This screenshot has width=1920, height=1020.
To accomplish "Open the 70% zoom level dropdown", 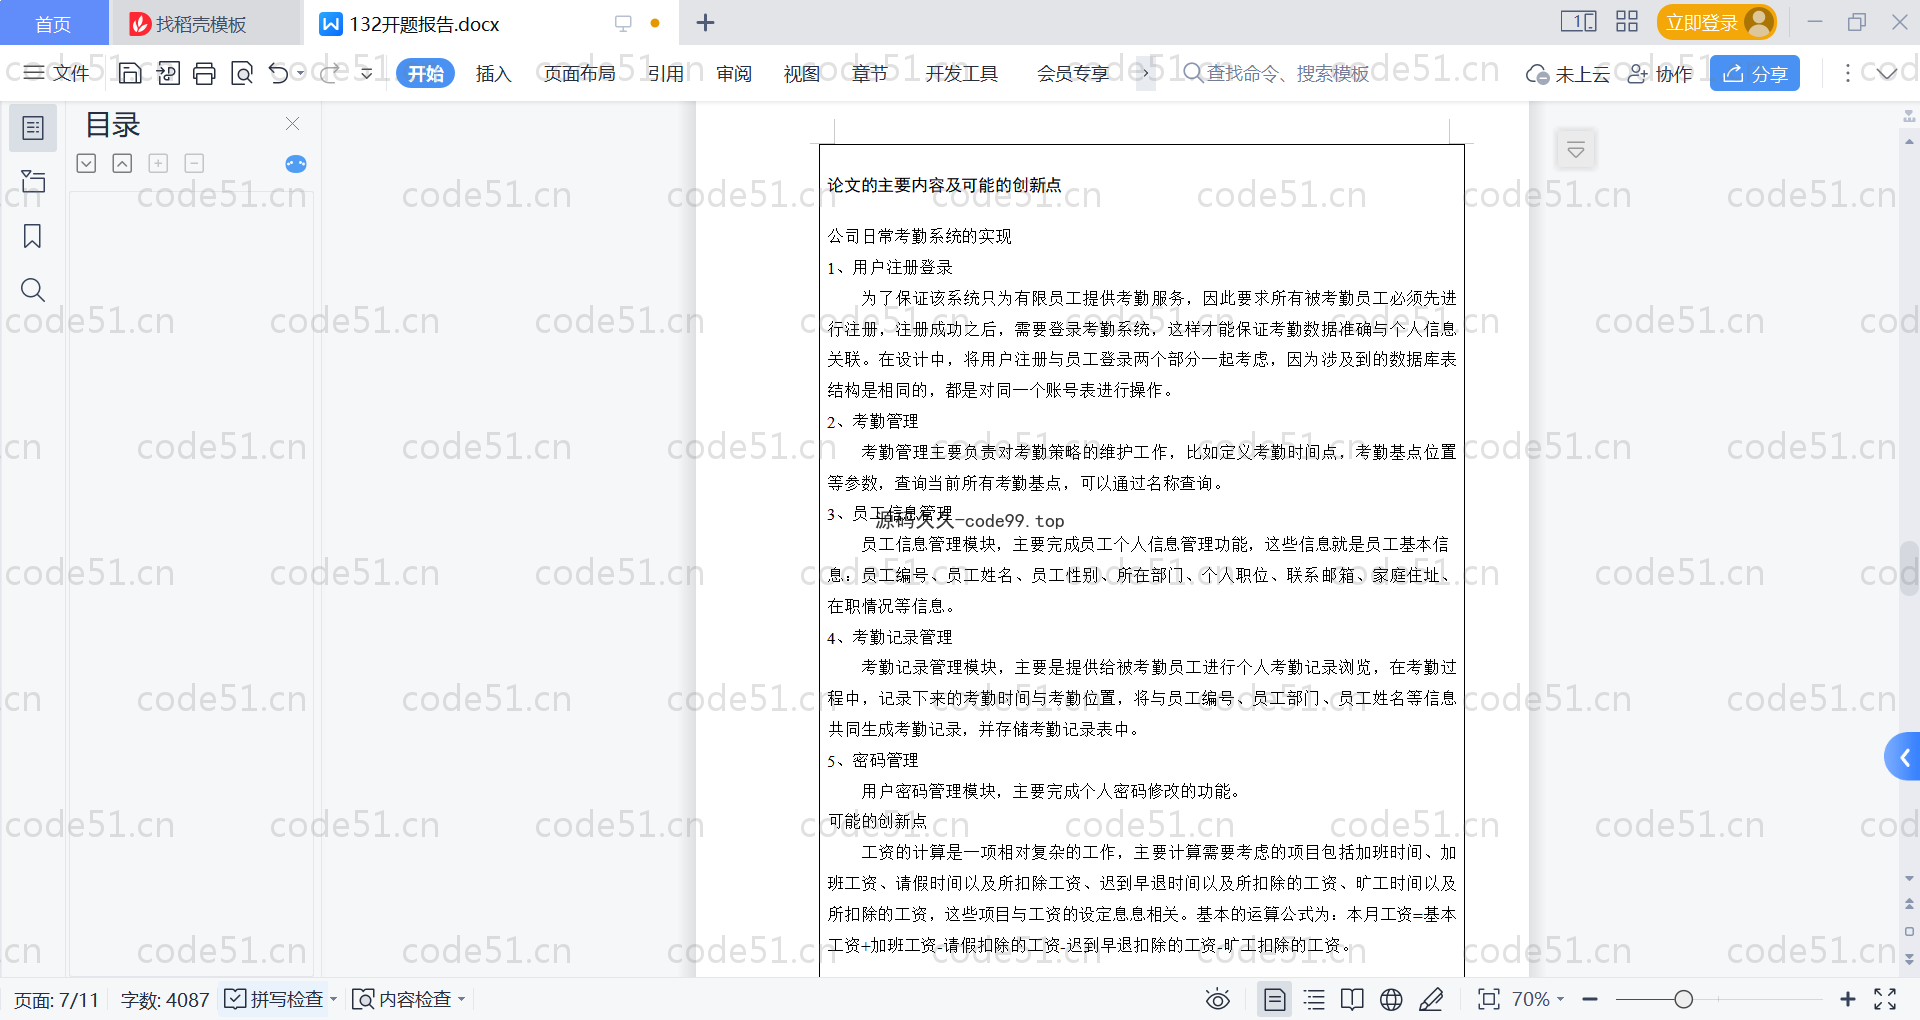I will 1538,999.
